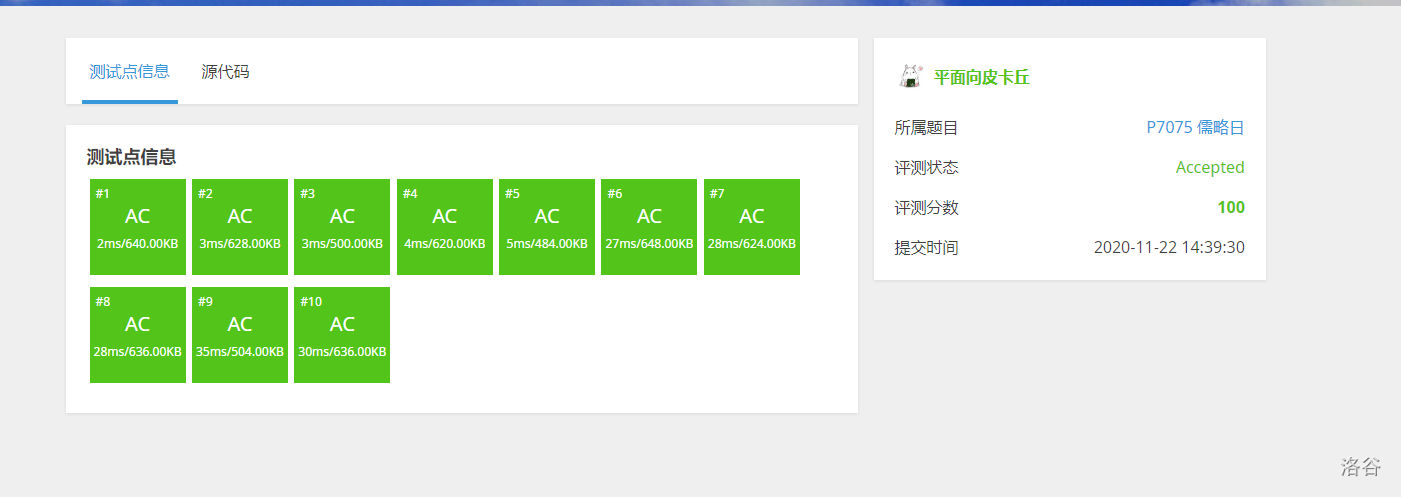Click test case #3 result tile
The width and height of the screenshot is (1401, 497).
pos(342,227)
